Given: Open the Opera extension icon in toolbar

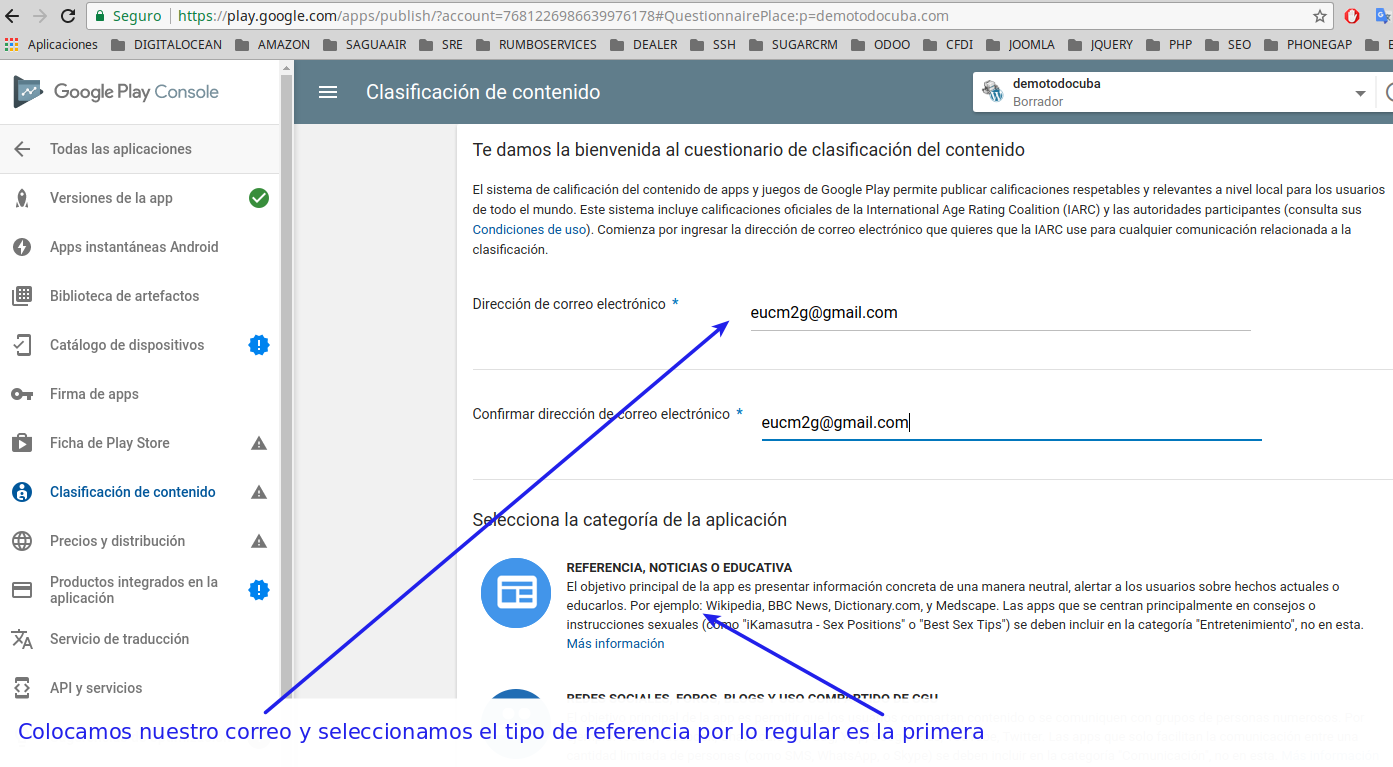Looking at the screenshot, I should 1352,16.
